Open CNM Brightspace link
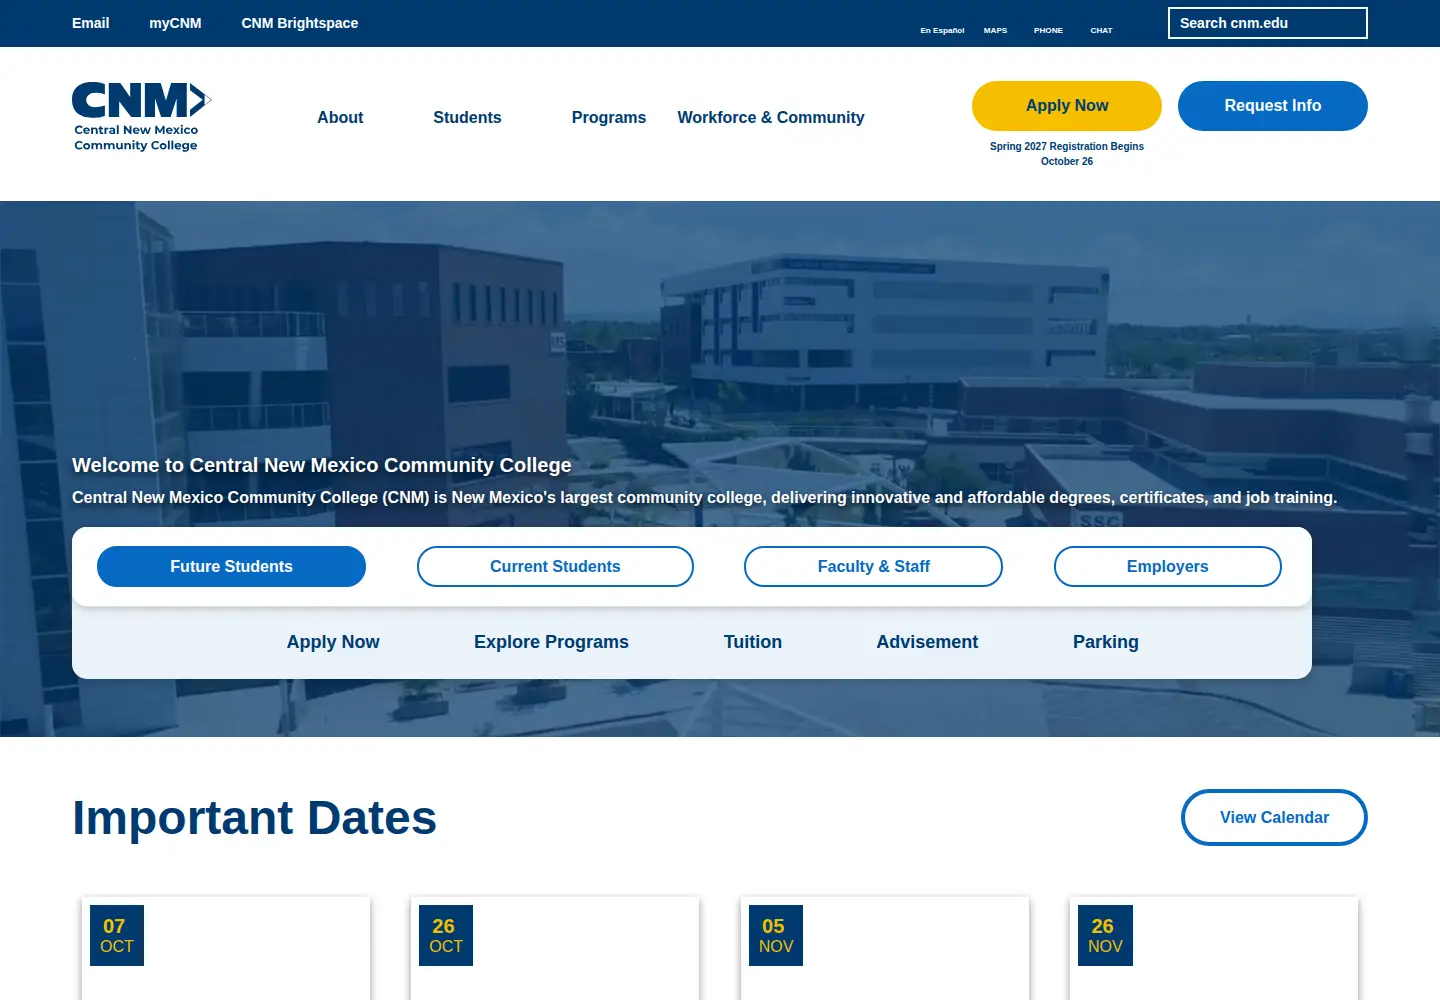Image resolution: width=1440 pixels, height=1000 pixels. click(300, 23)
